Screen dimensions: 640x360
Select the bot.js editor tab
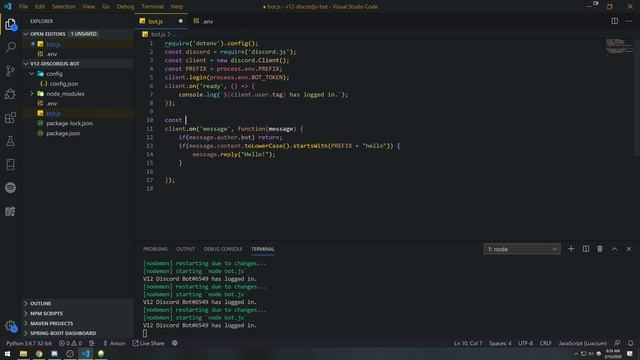point(161,21)
